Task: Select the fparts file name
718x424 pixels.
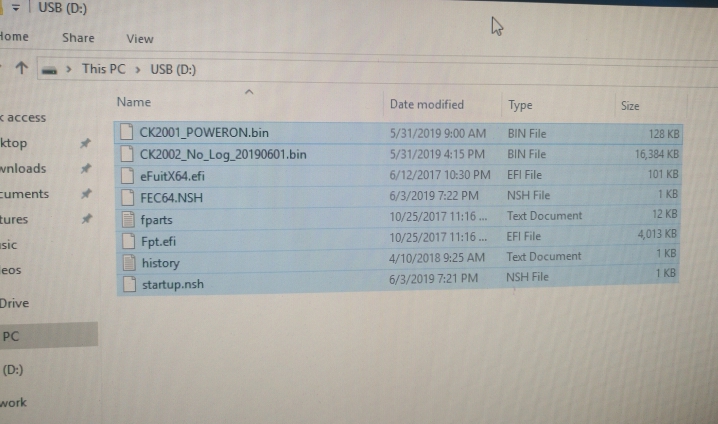Action: 157,220
